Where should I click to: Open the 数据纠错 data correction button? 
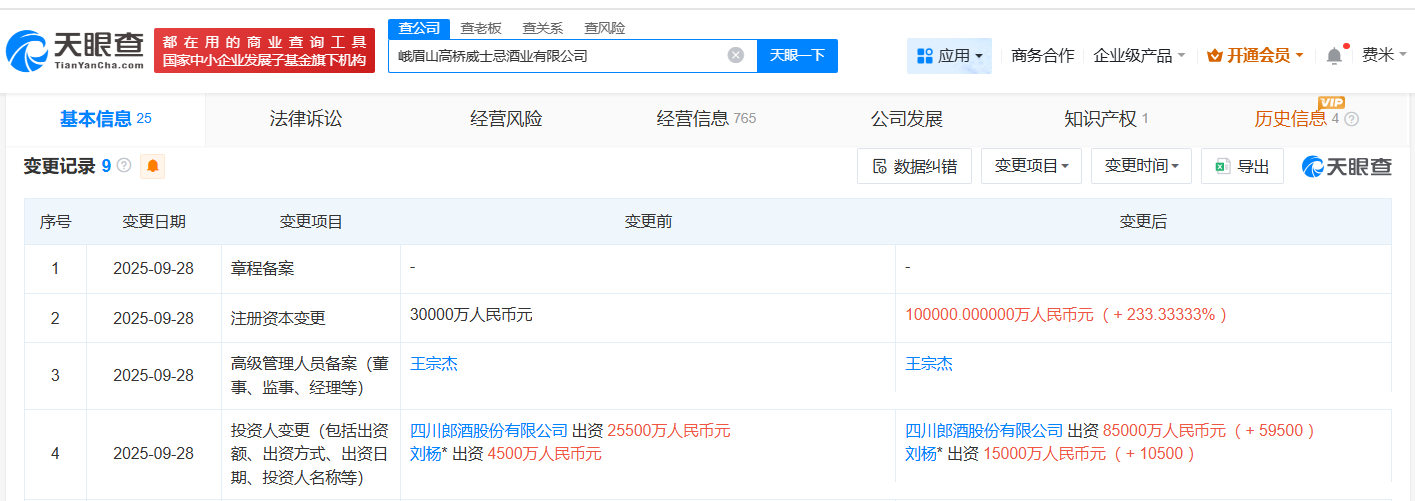[914, 167]
